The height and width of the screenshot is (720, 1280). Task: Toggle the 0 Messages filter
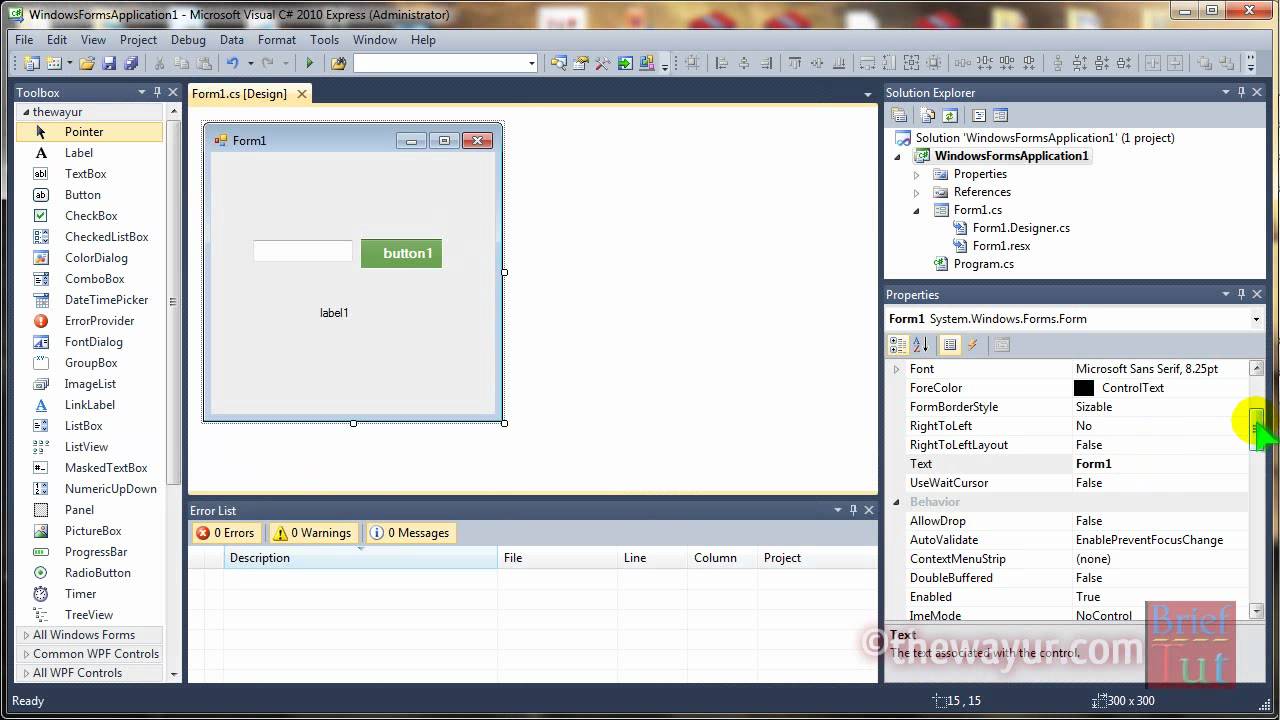pyautogui.click(x=410, y=533)
